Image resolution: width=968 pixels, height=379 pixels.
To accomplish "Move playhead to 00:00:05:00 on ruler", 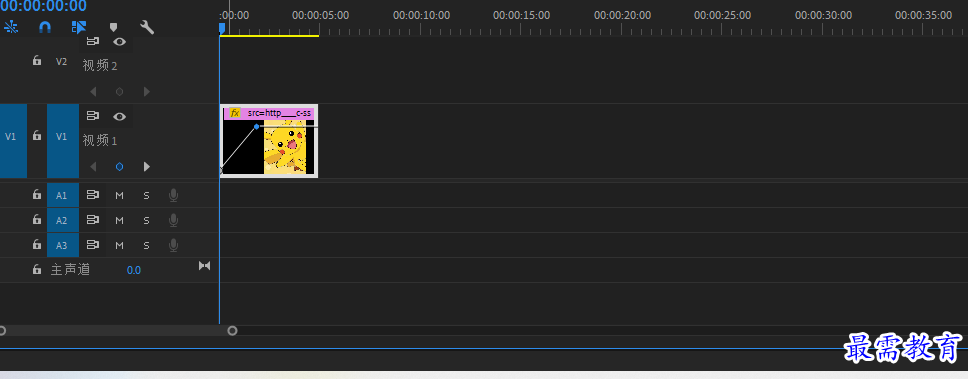I will (x=320, y=15).
